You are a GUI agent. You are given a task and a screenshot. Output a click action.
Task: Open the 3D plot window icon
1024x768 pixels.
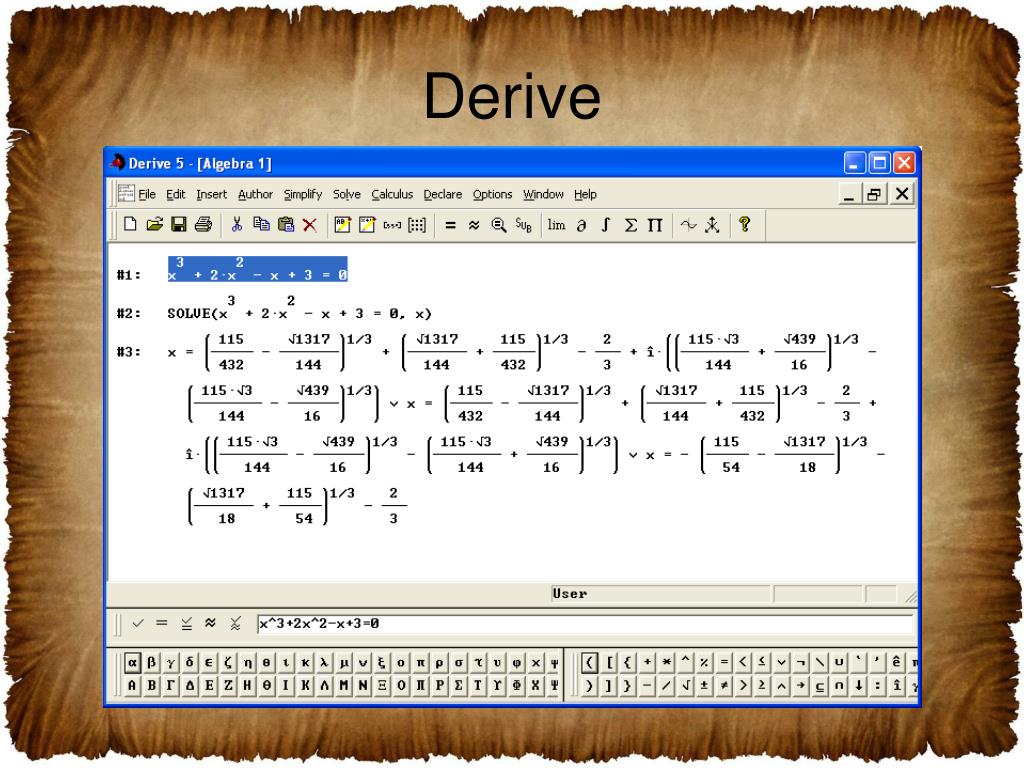pos(712,225)
